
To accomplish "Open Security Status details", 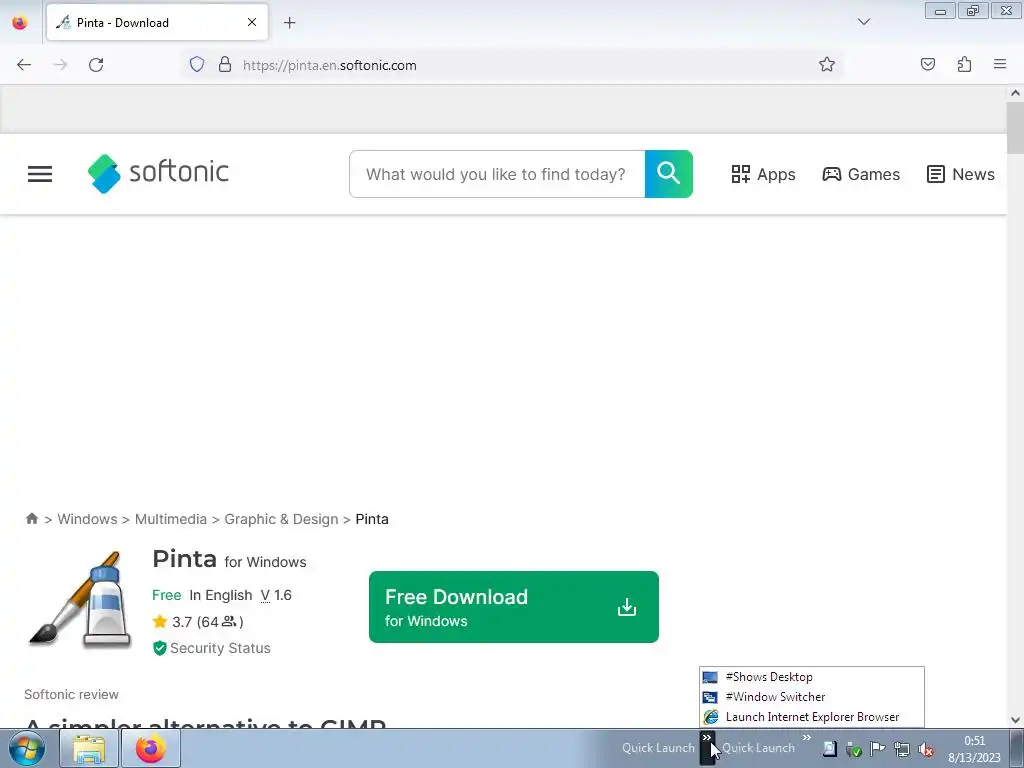I will (212, 648).
